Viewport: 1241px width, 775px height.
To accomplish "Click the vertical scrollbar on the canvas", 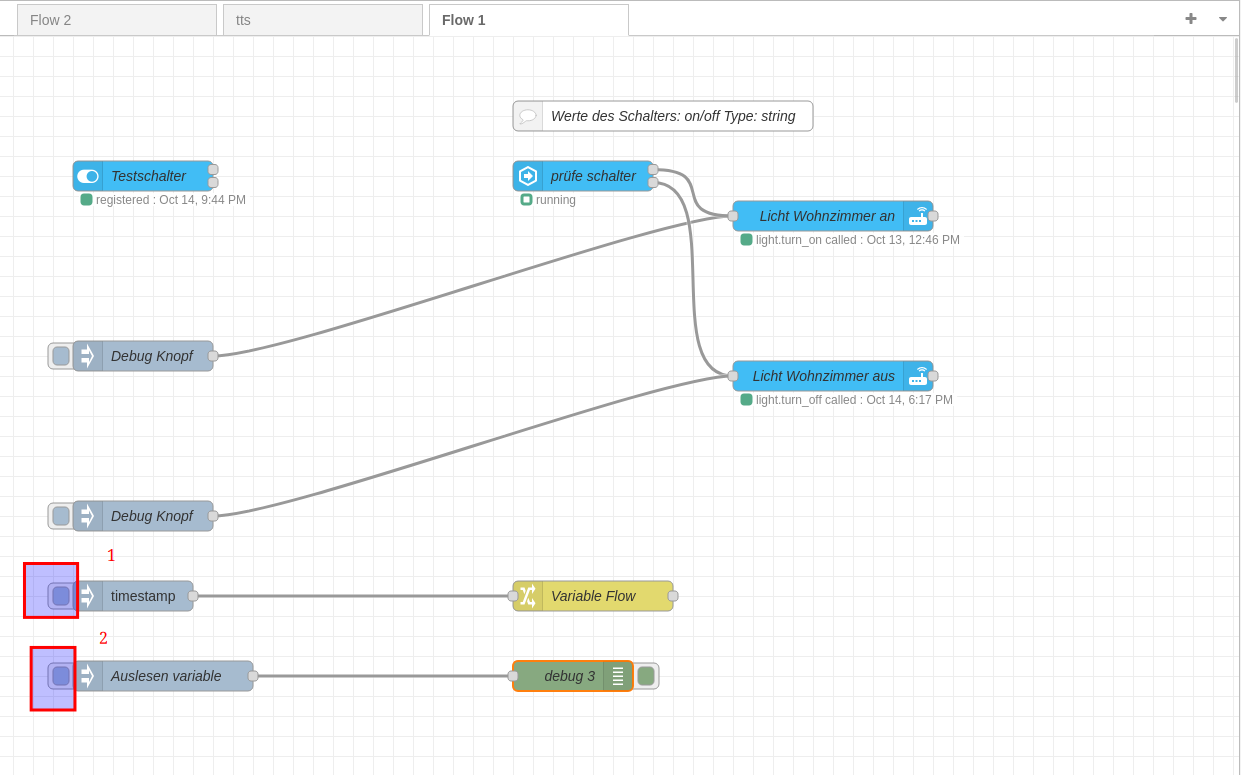I will pos(1236,70).
